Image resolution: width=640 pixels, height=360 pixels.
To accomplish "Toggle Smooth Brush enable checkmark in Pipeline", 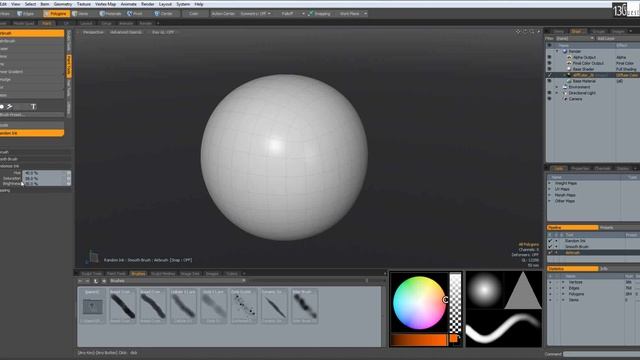I will point(550,247).
